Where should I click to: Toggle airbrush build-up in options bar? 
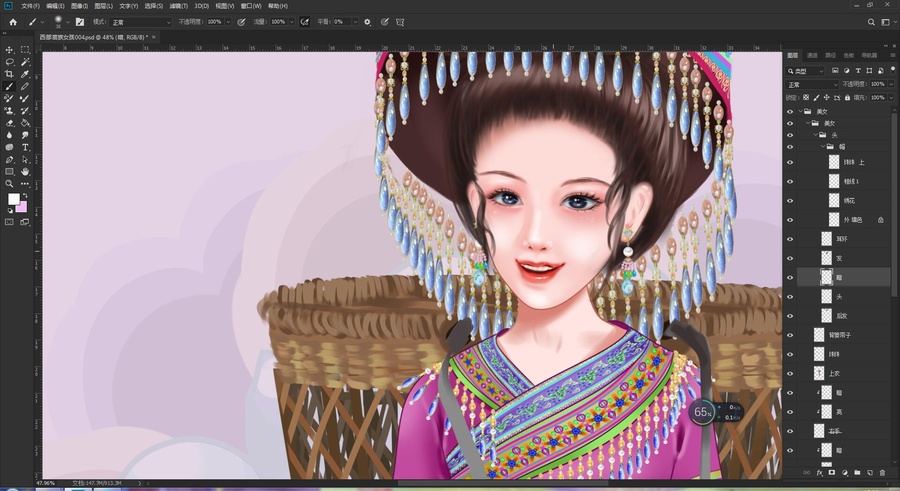click(305, 22)
